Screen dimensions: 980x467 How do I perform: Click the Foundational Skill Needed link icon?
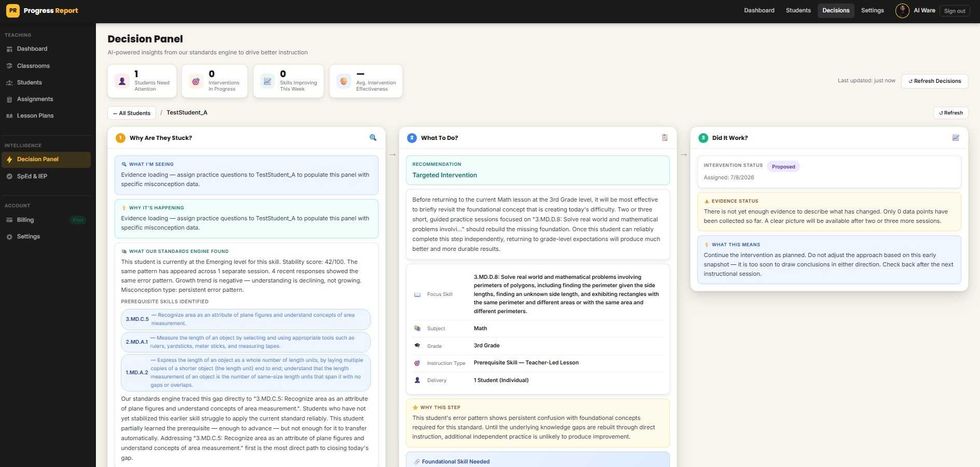417,461
